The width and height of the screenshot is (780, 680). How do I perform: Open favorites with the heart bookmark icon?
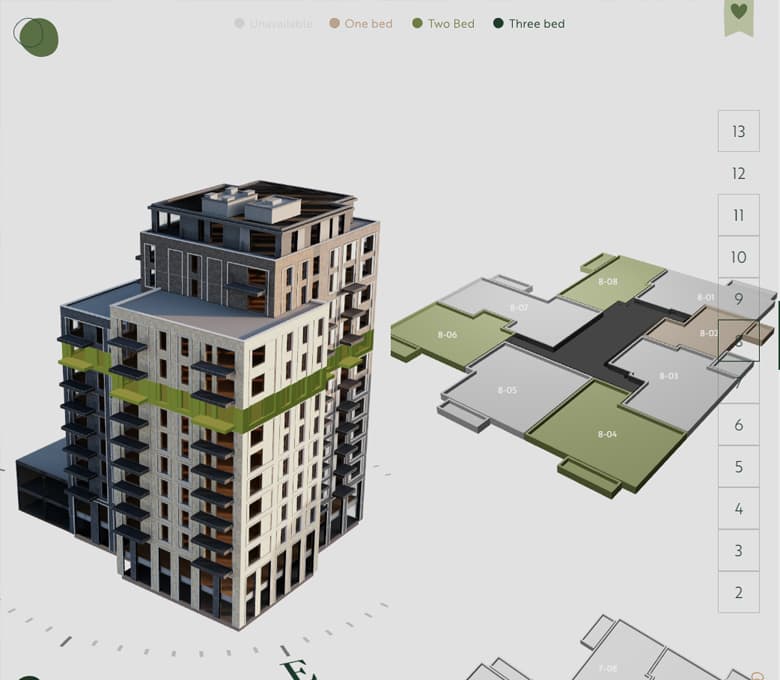pyautogui.click(x=738, y=14)
